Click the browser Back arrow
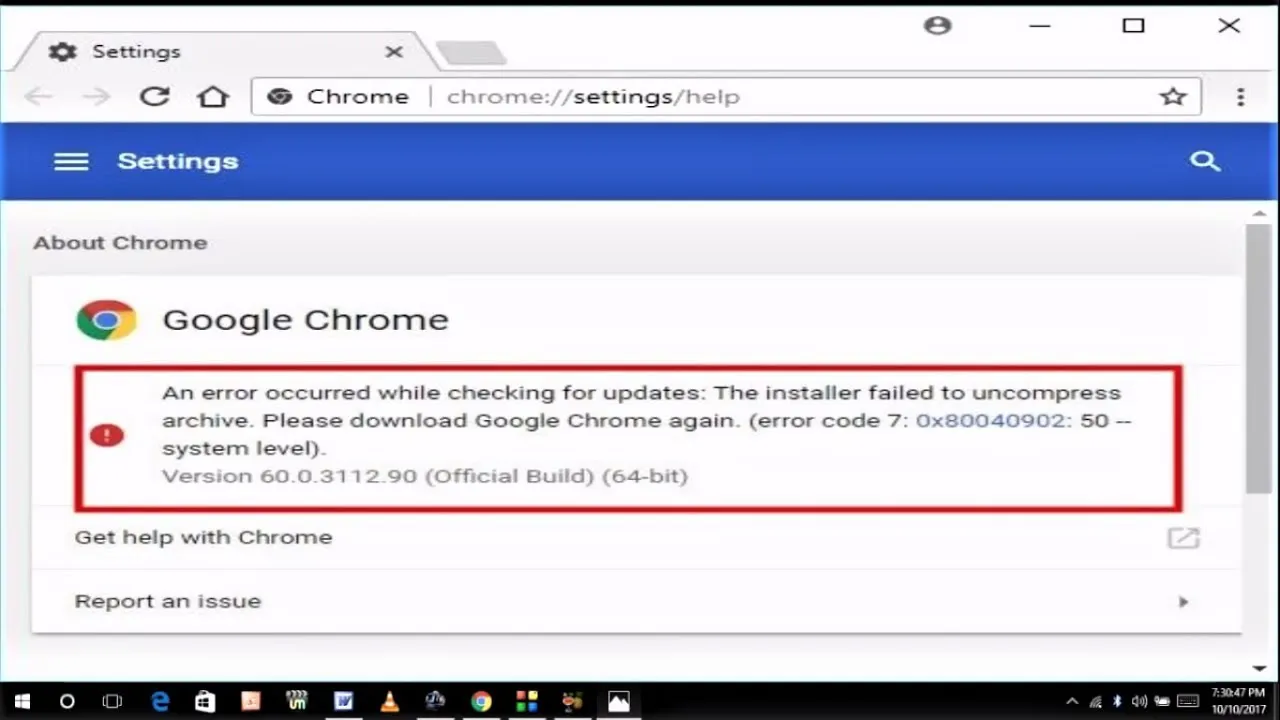 pyautogui.click(x=38, y=96)
